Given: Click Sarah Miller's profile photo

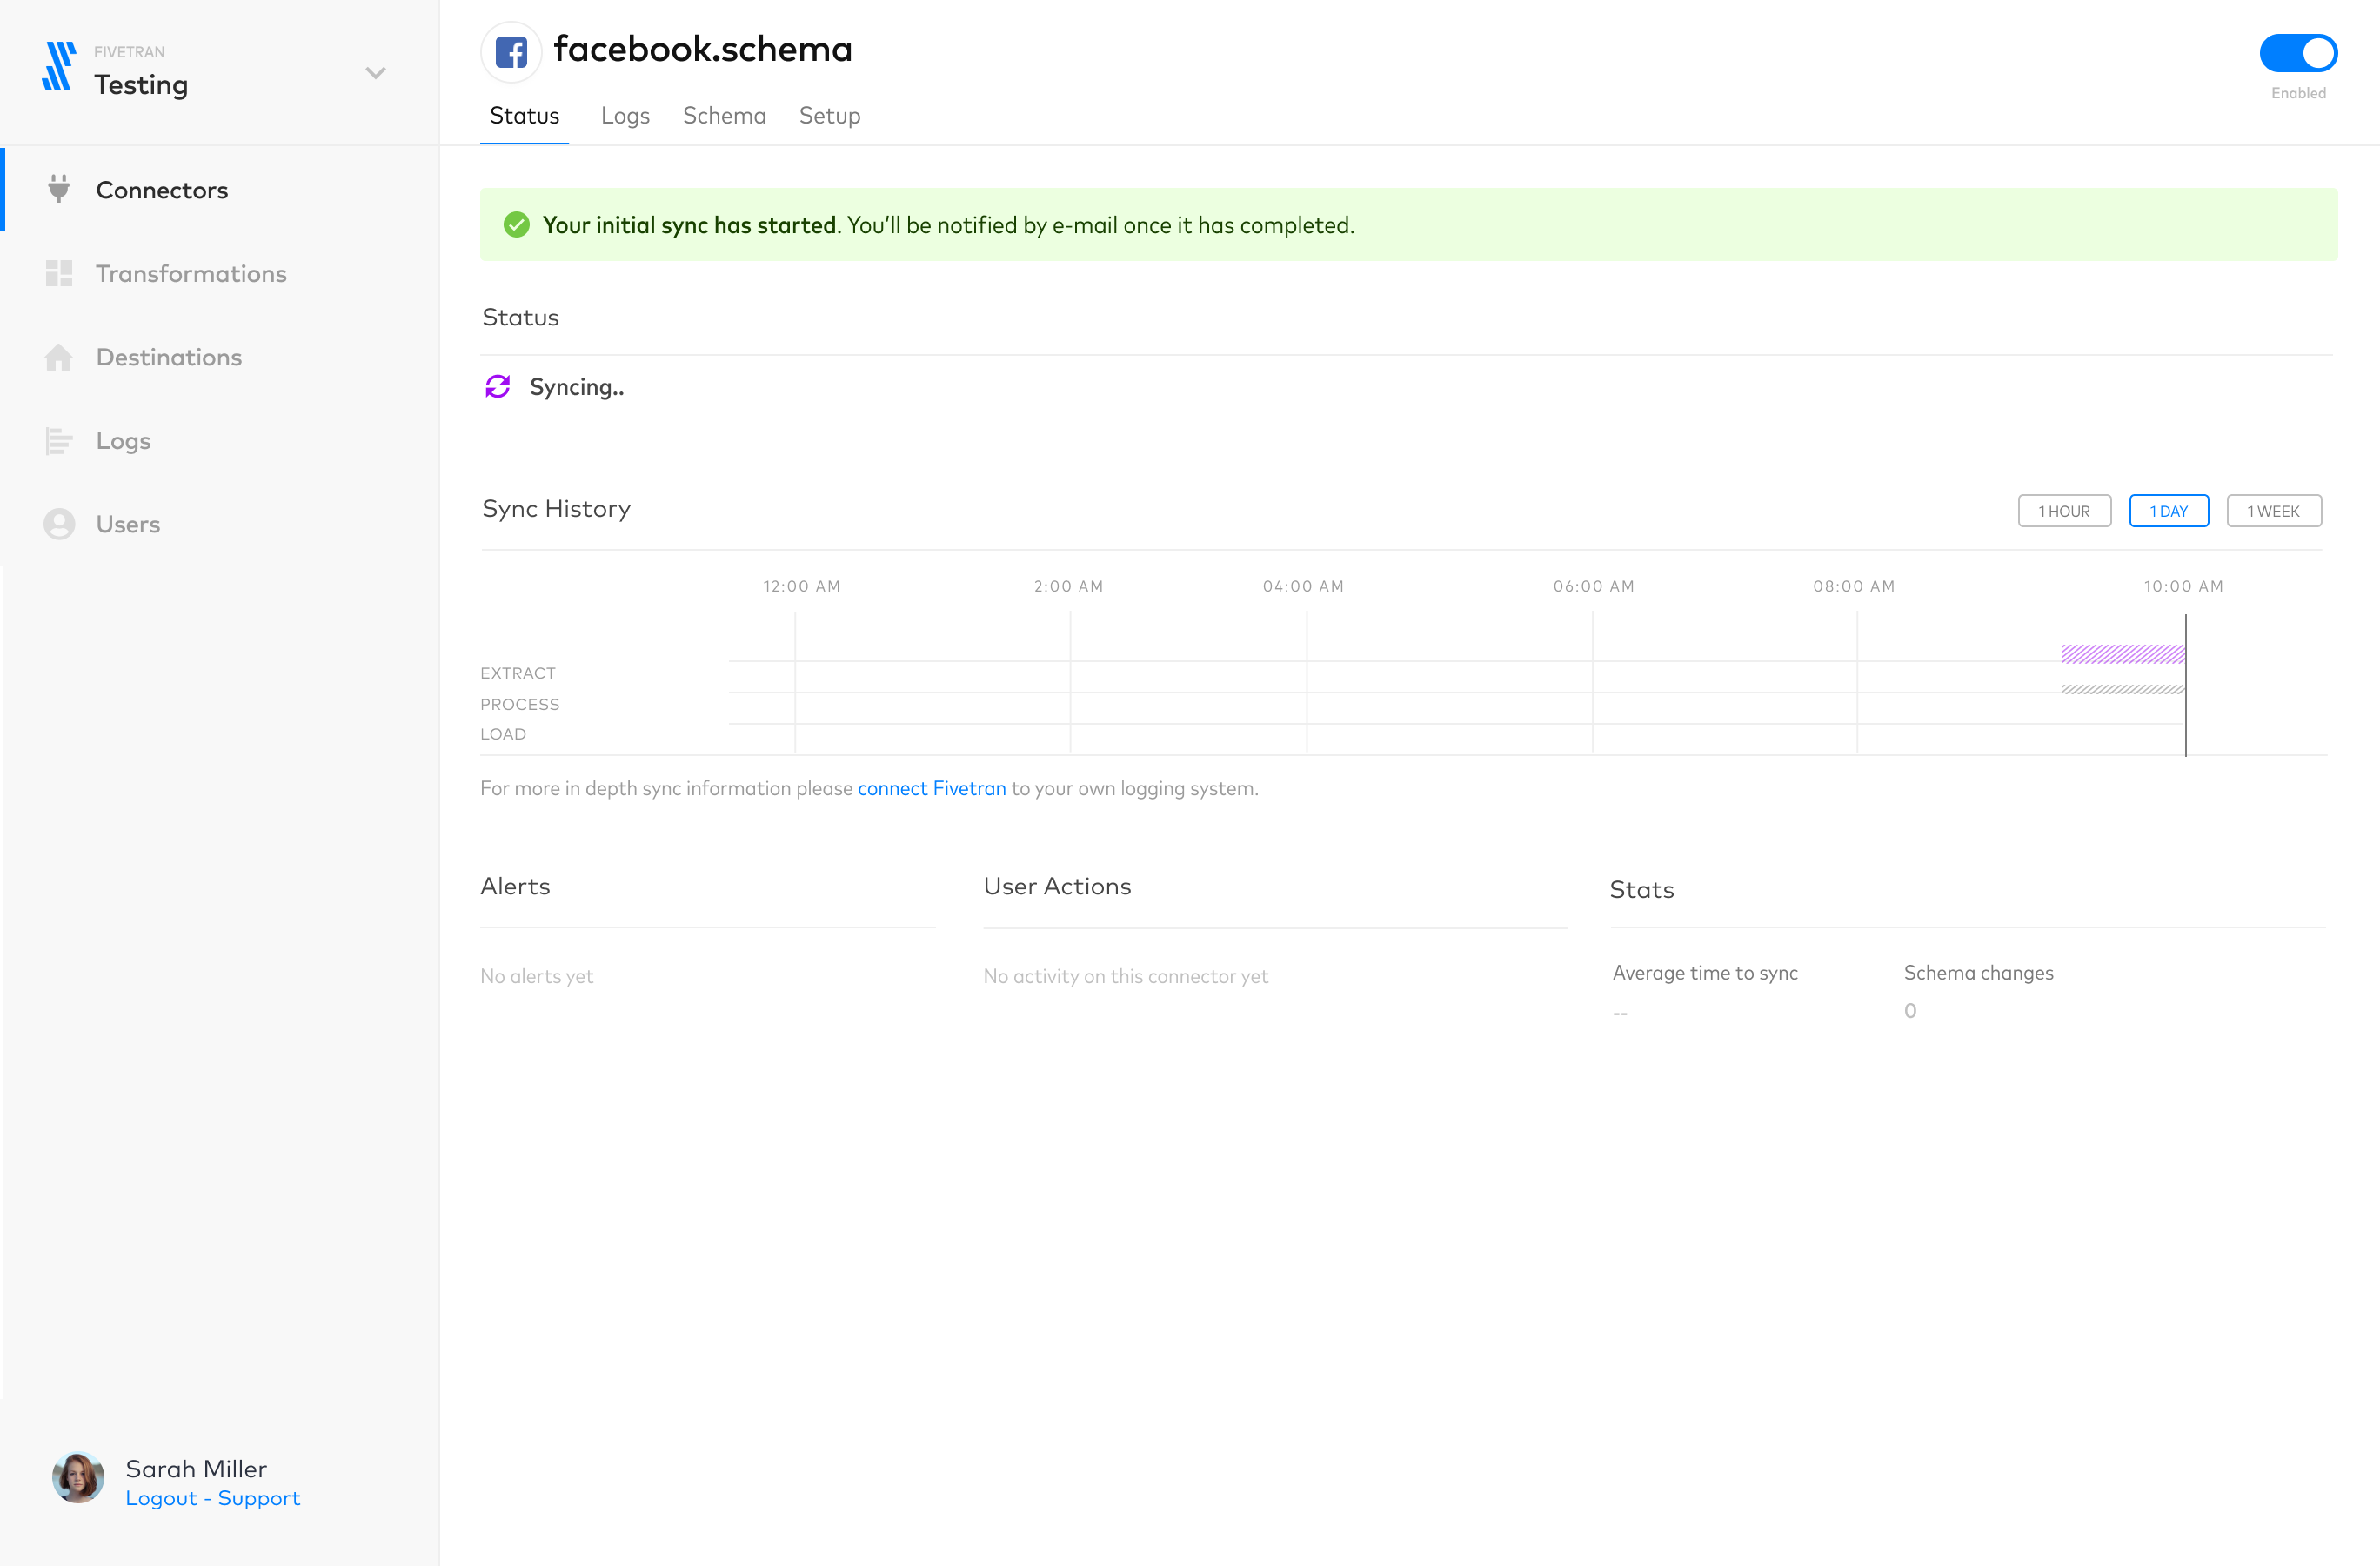Looking at the screenshot, I should [78, 1478].
